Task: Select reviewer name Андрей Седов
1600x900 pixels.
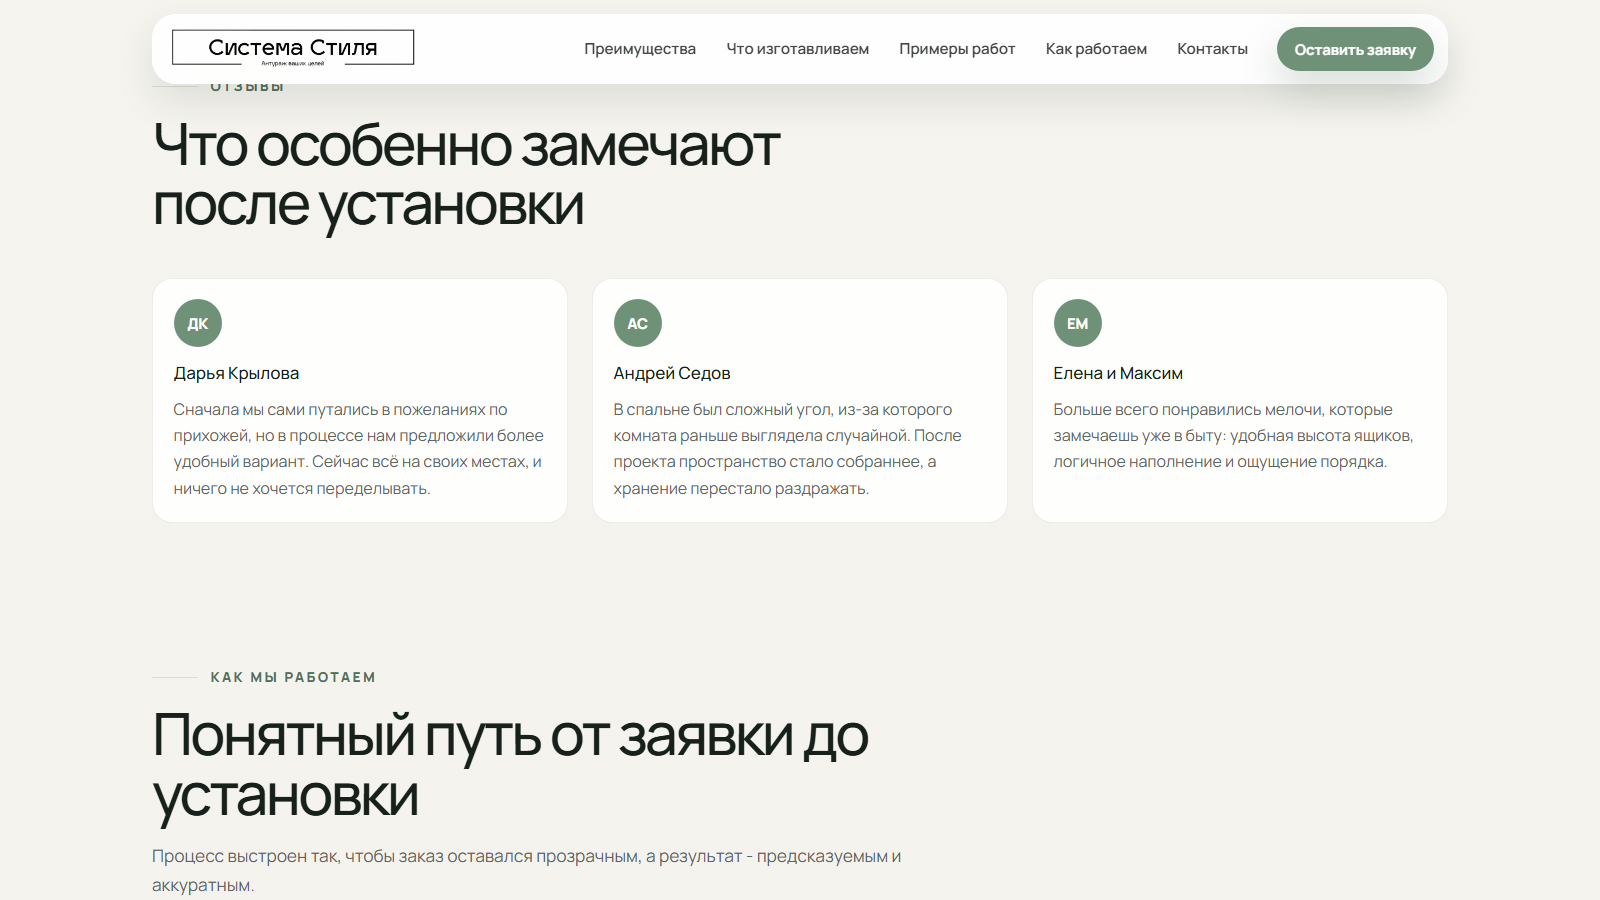Action: [672, 373]
